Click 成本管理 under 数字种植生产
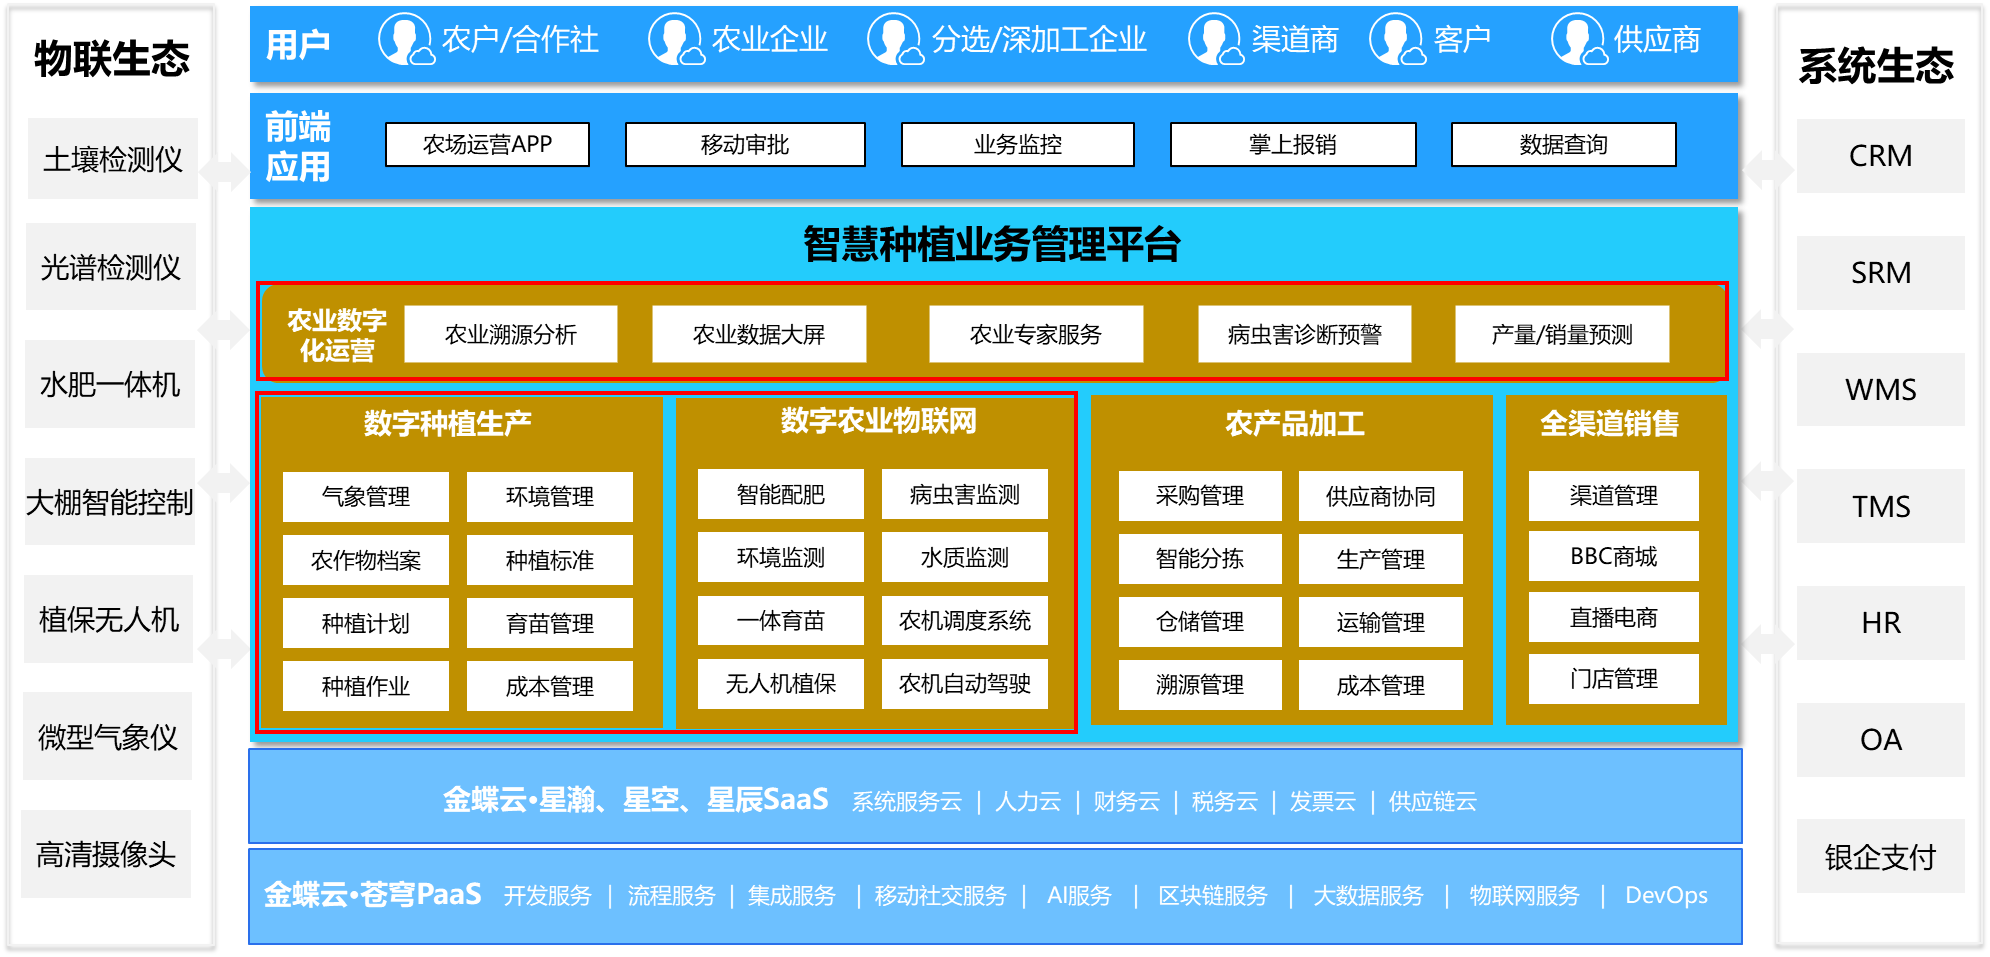This screenshot has width=1990, height=957. click(x=550, y=686)
